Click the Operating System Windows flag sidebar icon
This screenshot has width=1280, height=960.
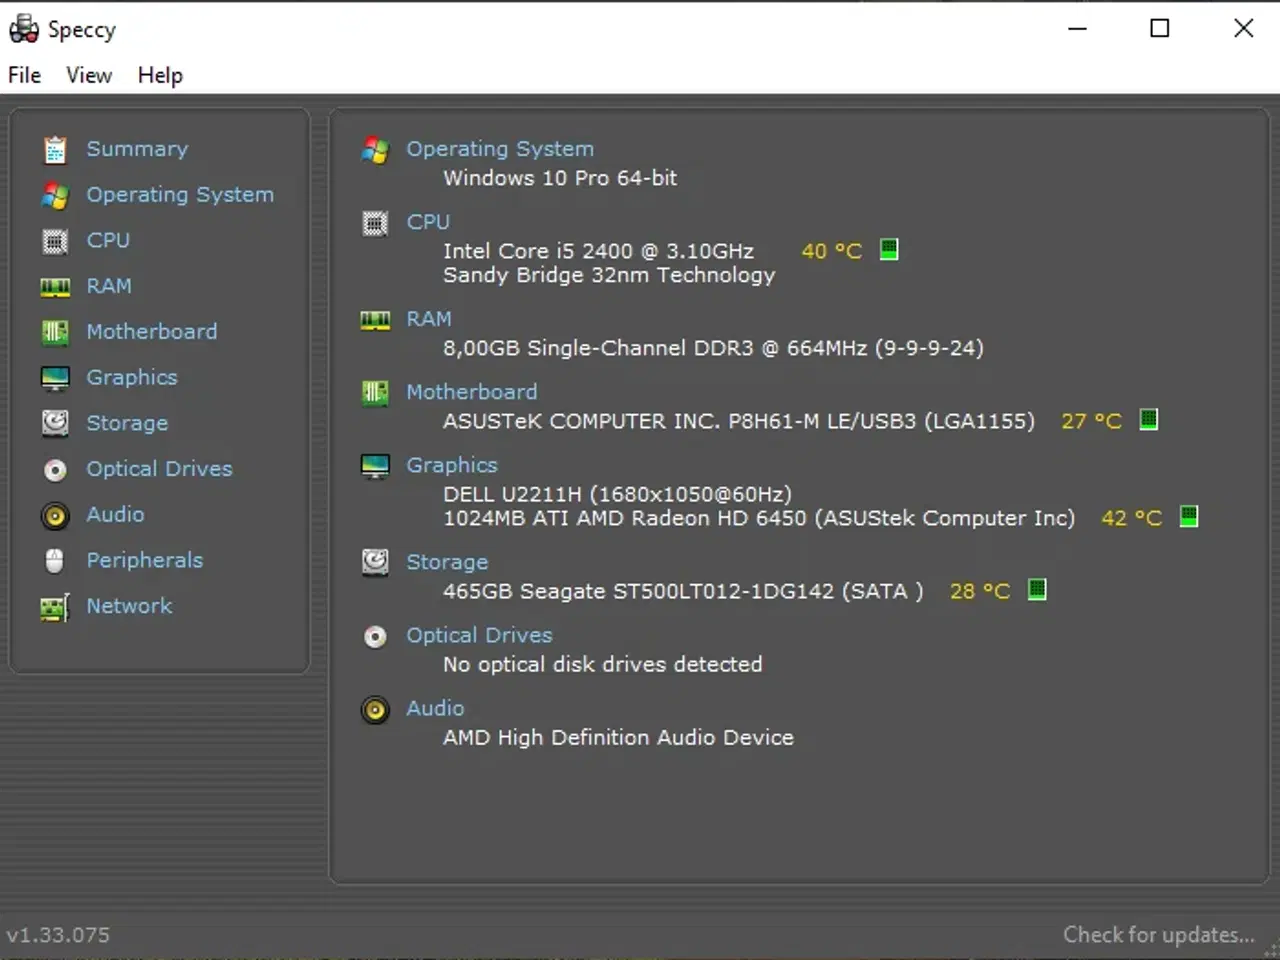point(55,196)
